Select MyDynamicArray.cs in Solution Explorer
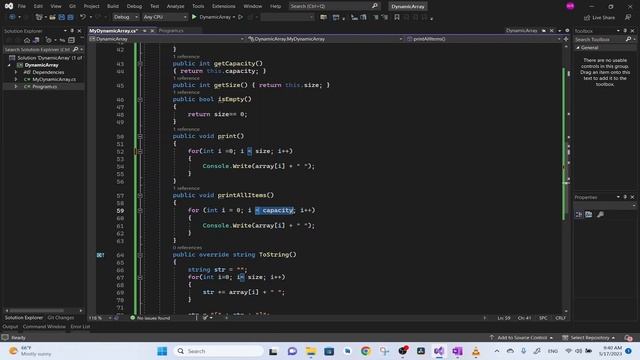This screenshot has height=360, width=640. [x=54, y=80]
